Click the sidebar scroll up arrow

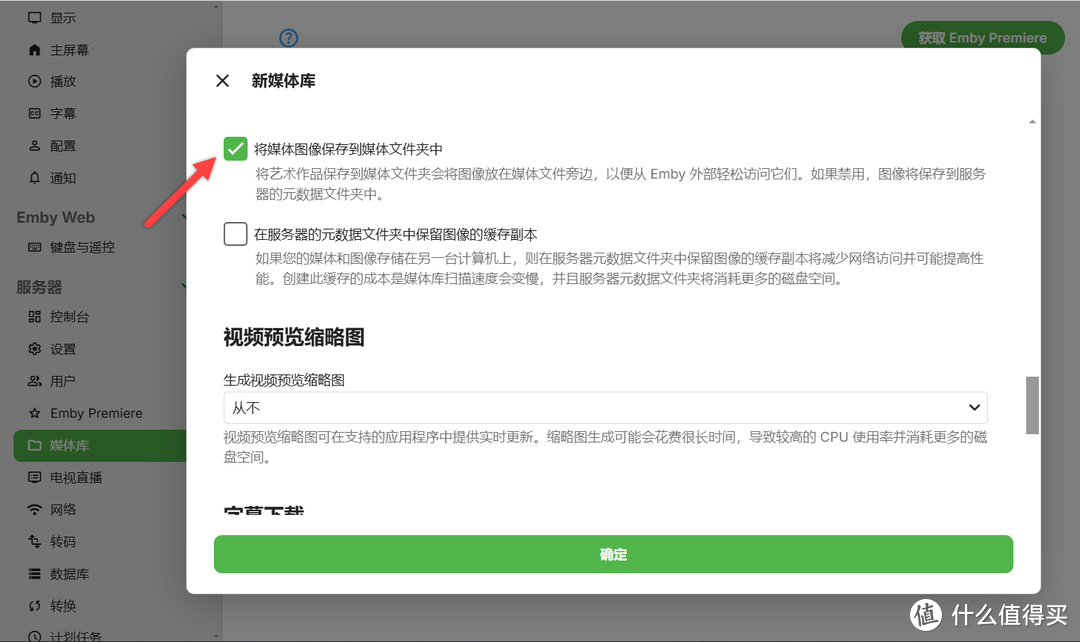[216, 6]
